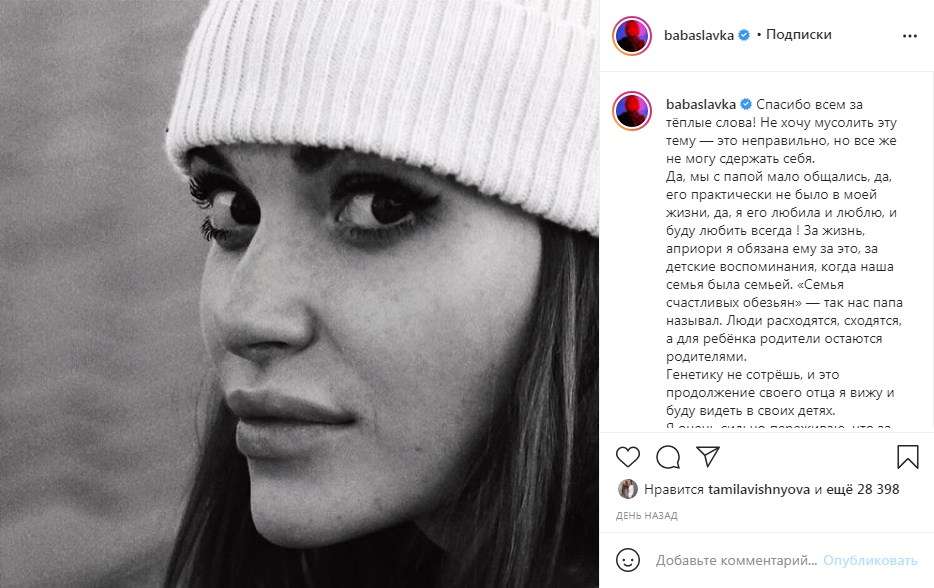Click the header babaslavka profile avatar
The width and height of the screenshot is (934, 588).
[x=631, y=35]
